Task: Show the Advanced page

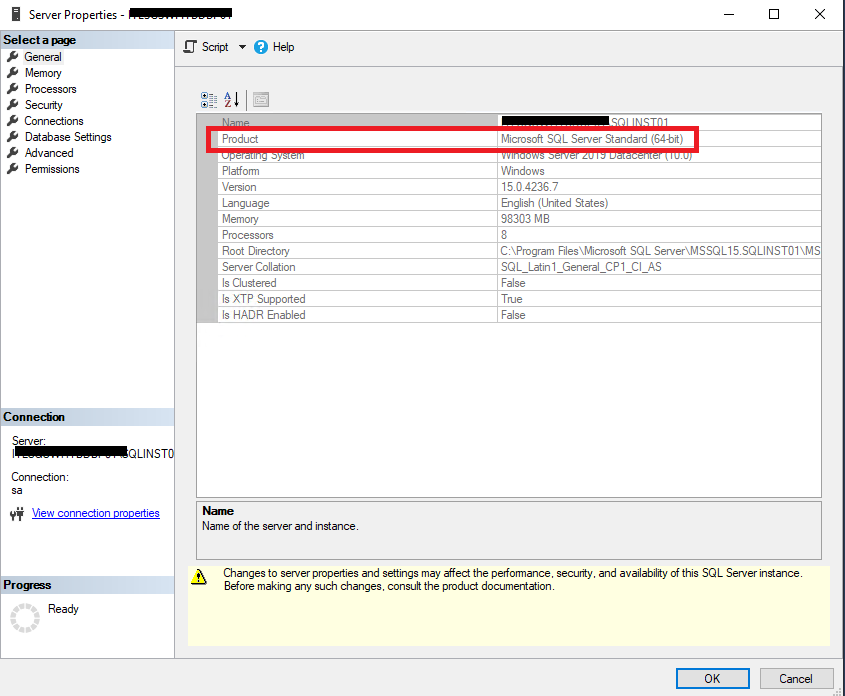Action: click(49, 153)
